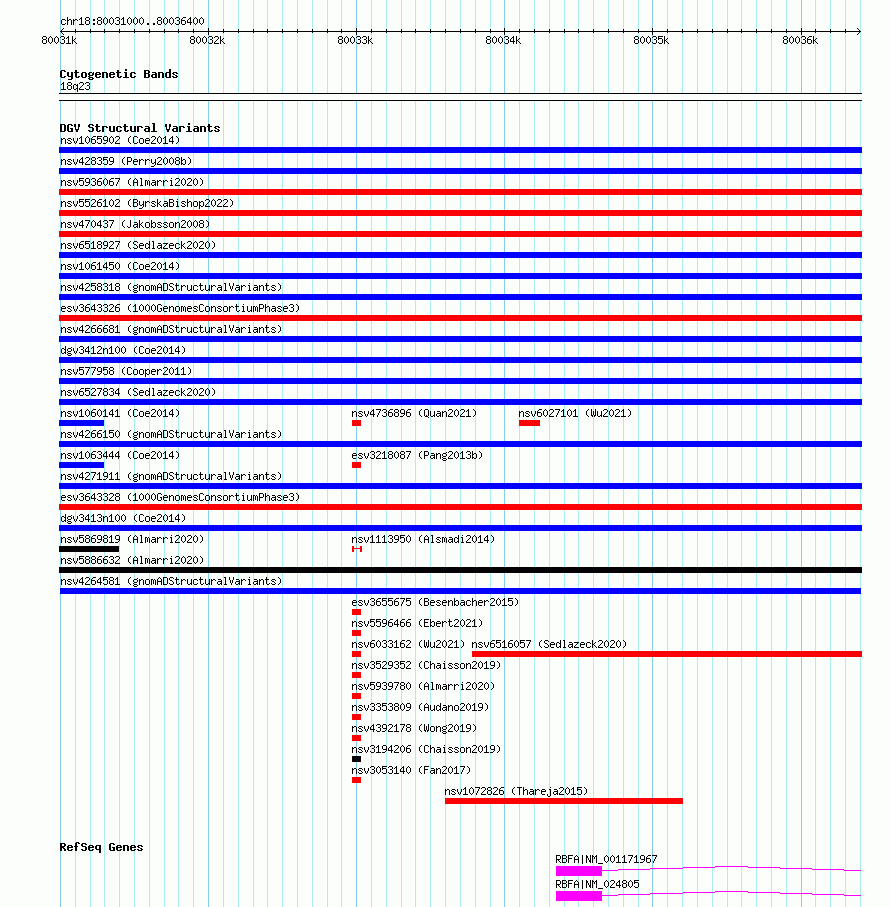Click the Cytogenetic Bands track title
The image size is (890, 907).
coord(119,74)
